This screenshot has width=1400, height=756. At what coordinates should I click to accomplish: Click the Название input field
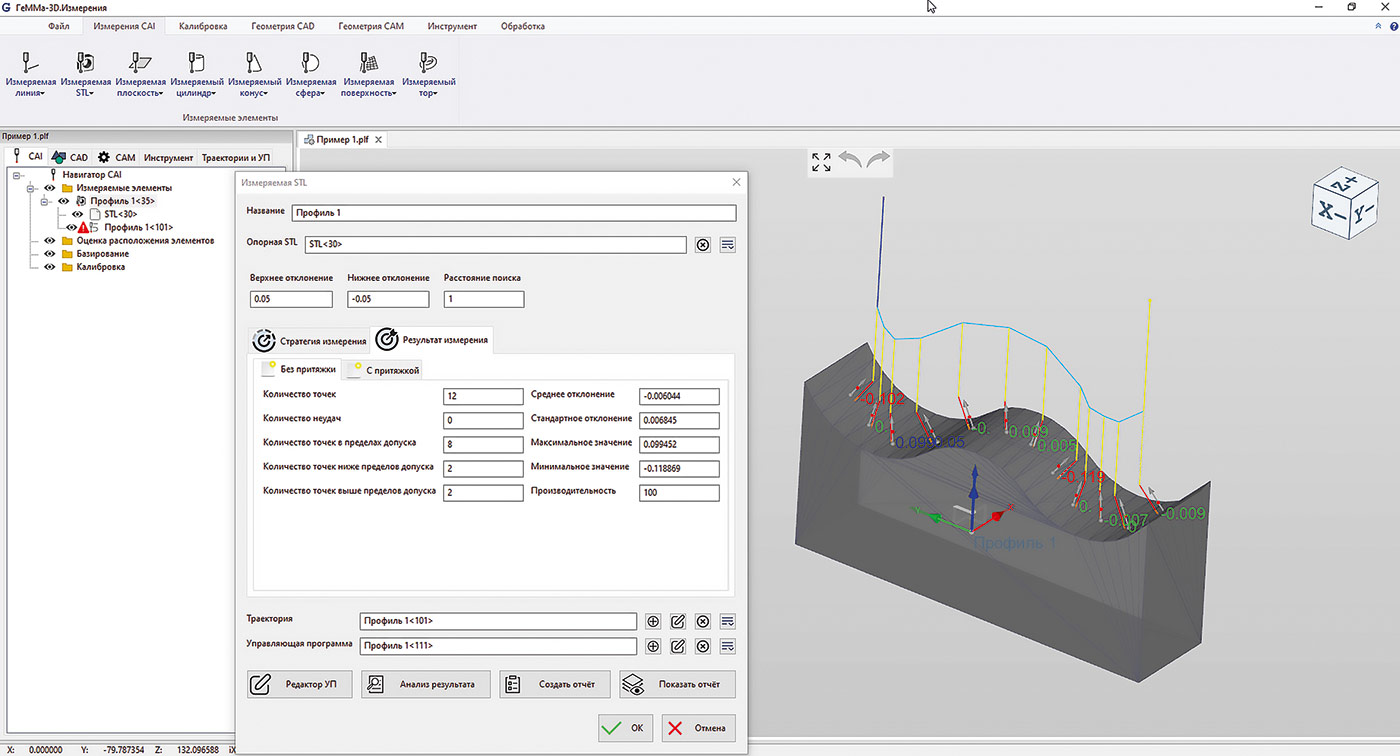click(513, 213)
